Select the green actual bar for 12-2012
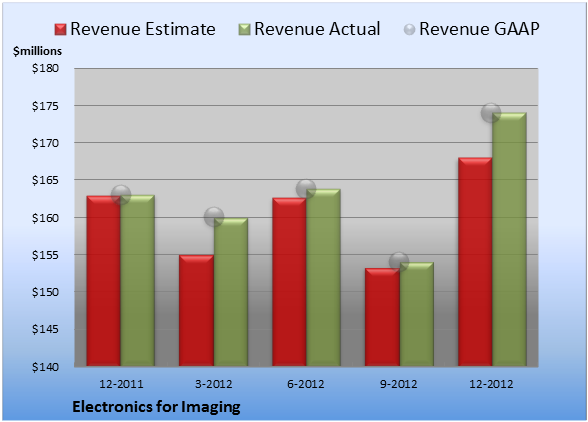This screenshot has width=588, height=422. click(x=509, y=239)
